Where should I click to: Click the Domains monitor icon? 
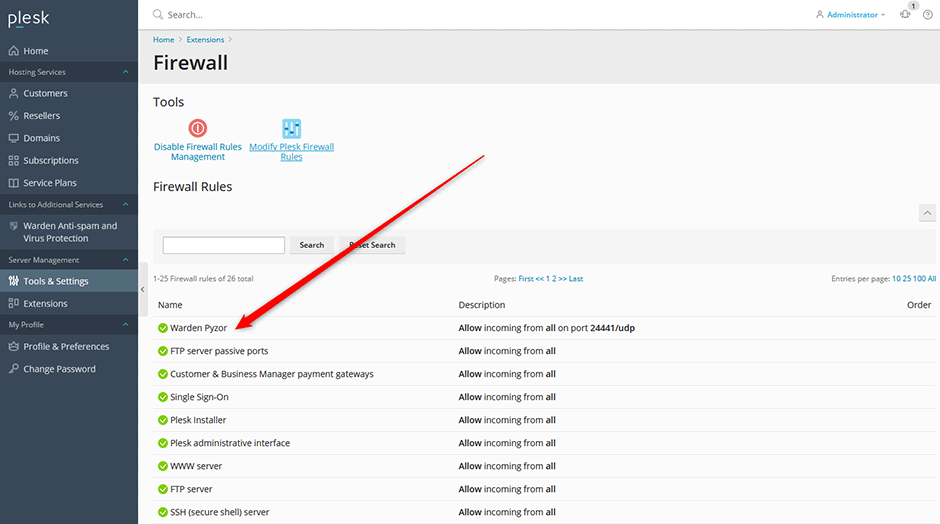pos(13,138)
